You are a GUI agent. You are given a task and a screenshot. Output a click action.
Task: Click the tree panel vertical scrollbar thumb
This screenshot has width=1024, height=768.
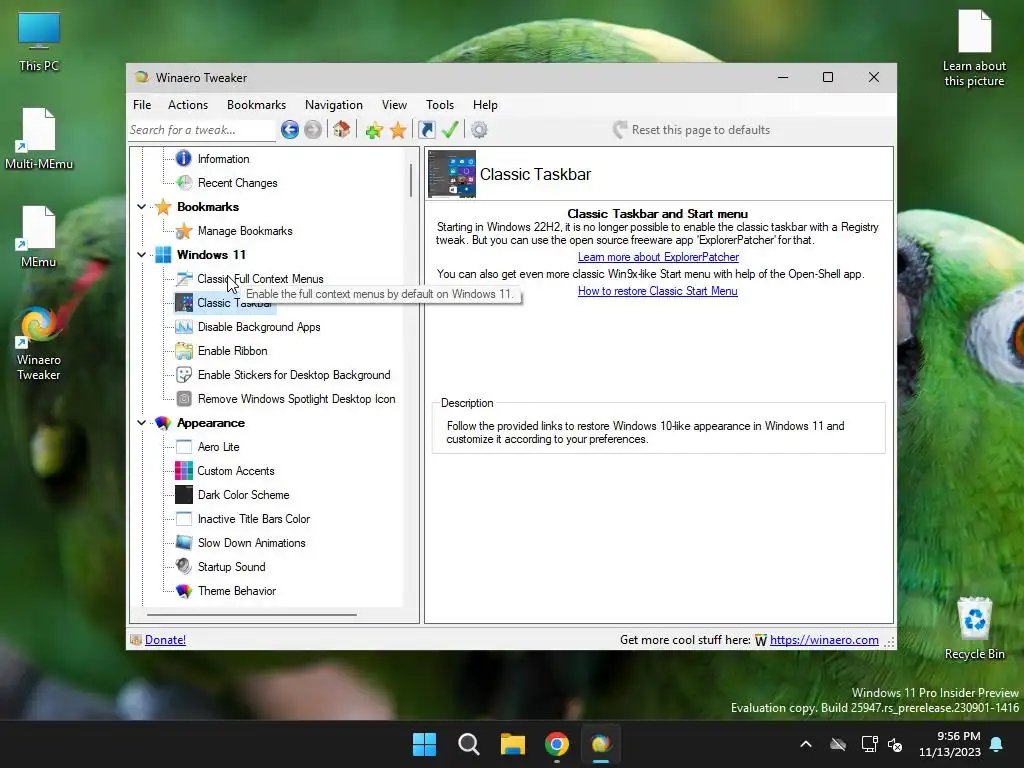[411, 180]
